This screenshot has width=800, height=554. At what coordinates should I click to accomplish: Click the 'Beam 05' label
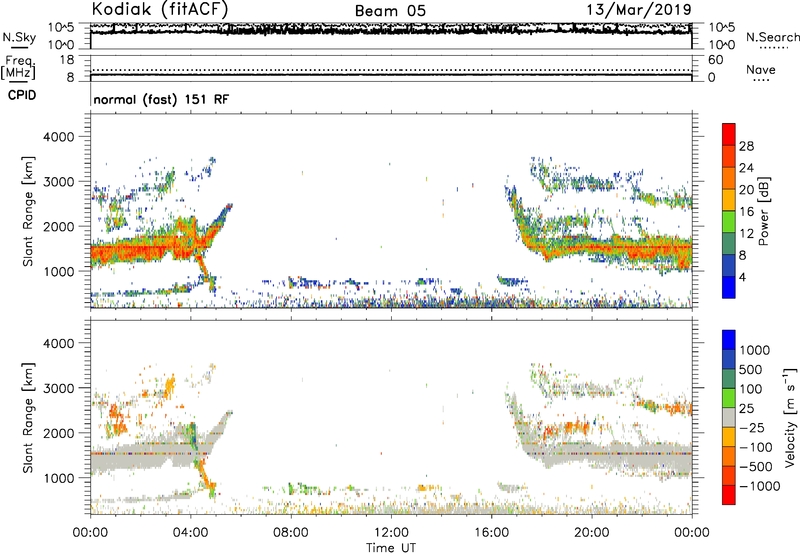(390, 11)
